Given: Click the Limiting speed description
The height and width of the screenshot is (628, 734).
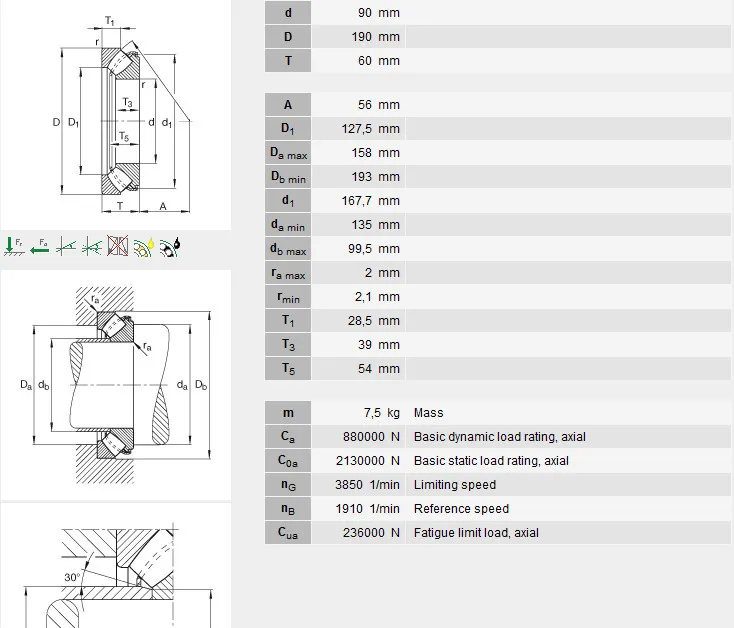Looking at the screenshot, I should pos(454,485).
